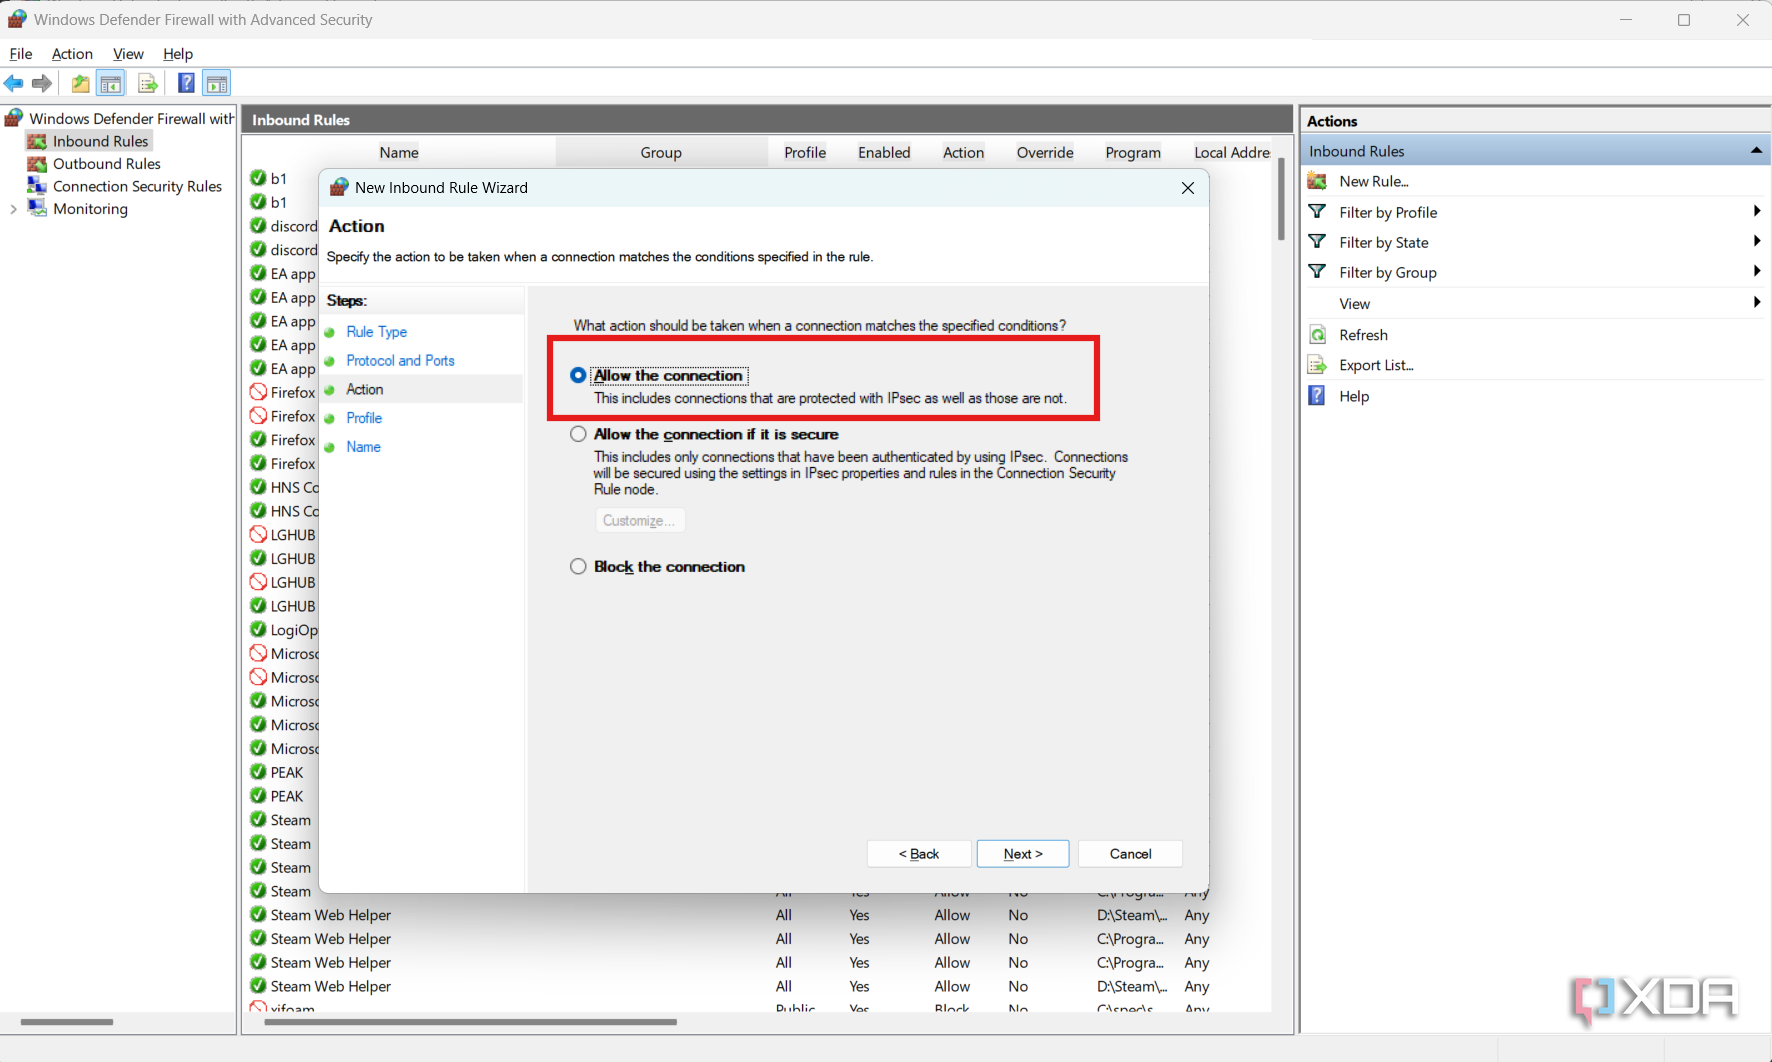
Task: Click the Back button in the wizard
Action: [x=919, y=854]
